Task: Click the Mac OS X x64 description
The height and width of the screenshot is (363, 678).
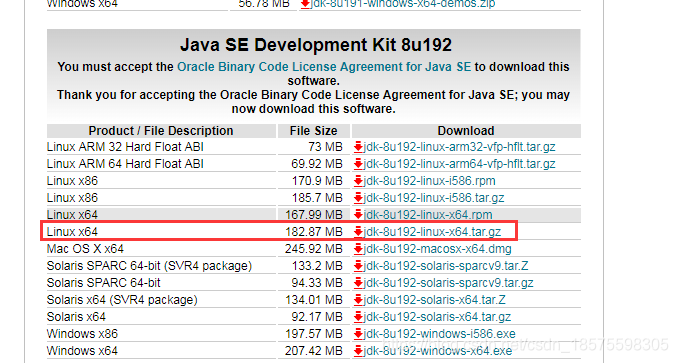Action: [x=85, y=249]
